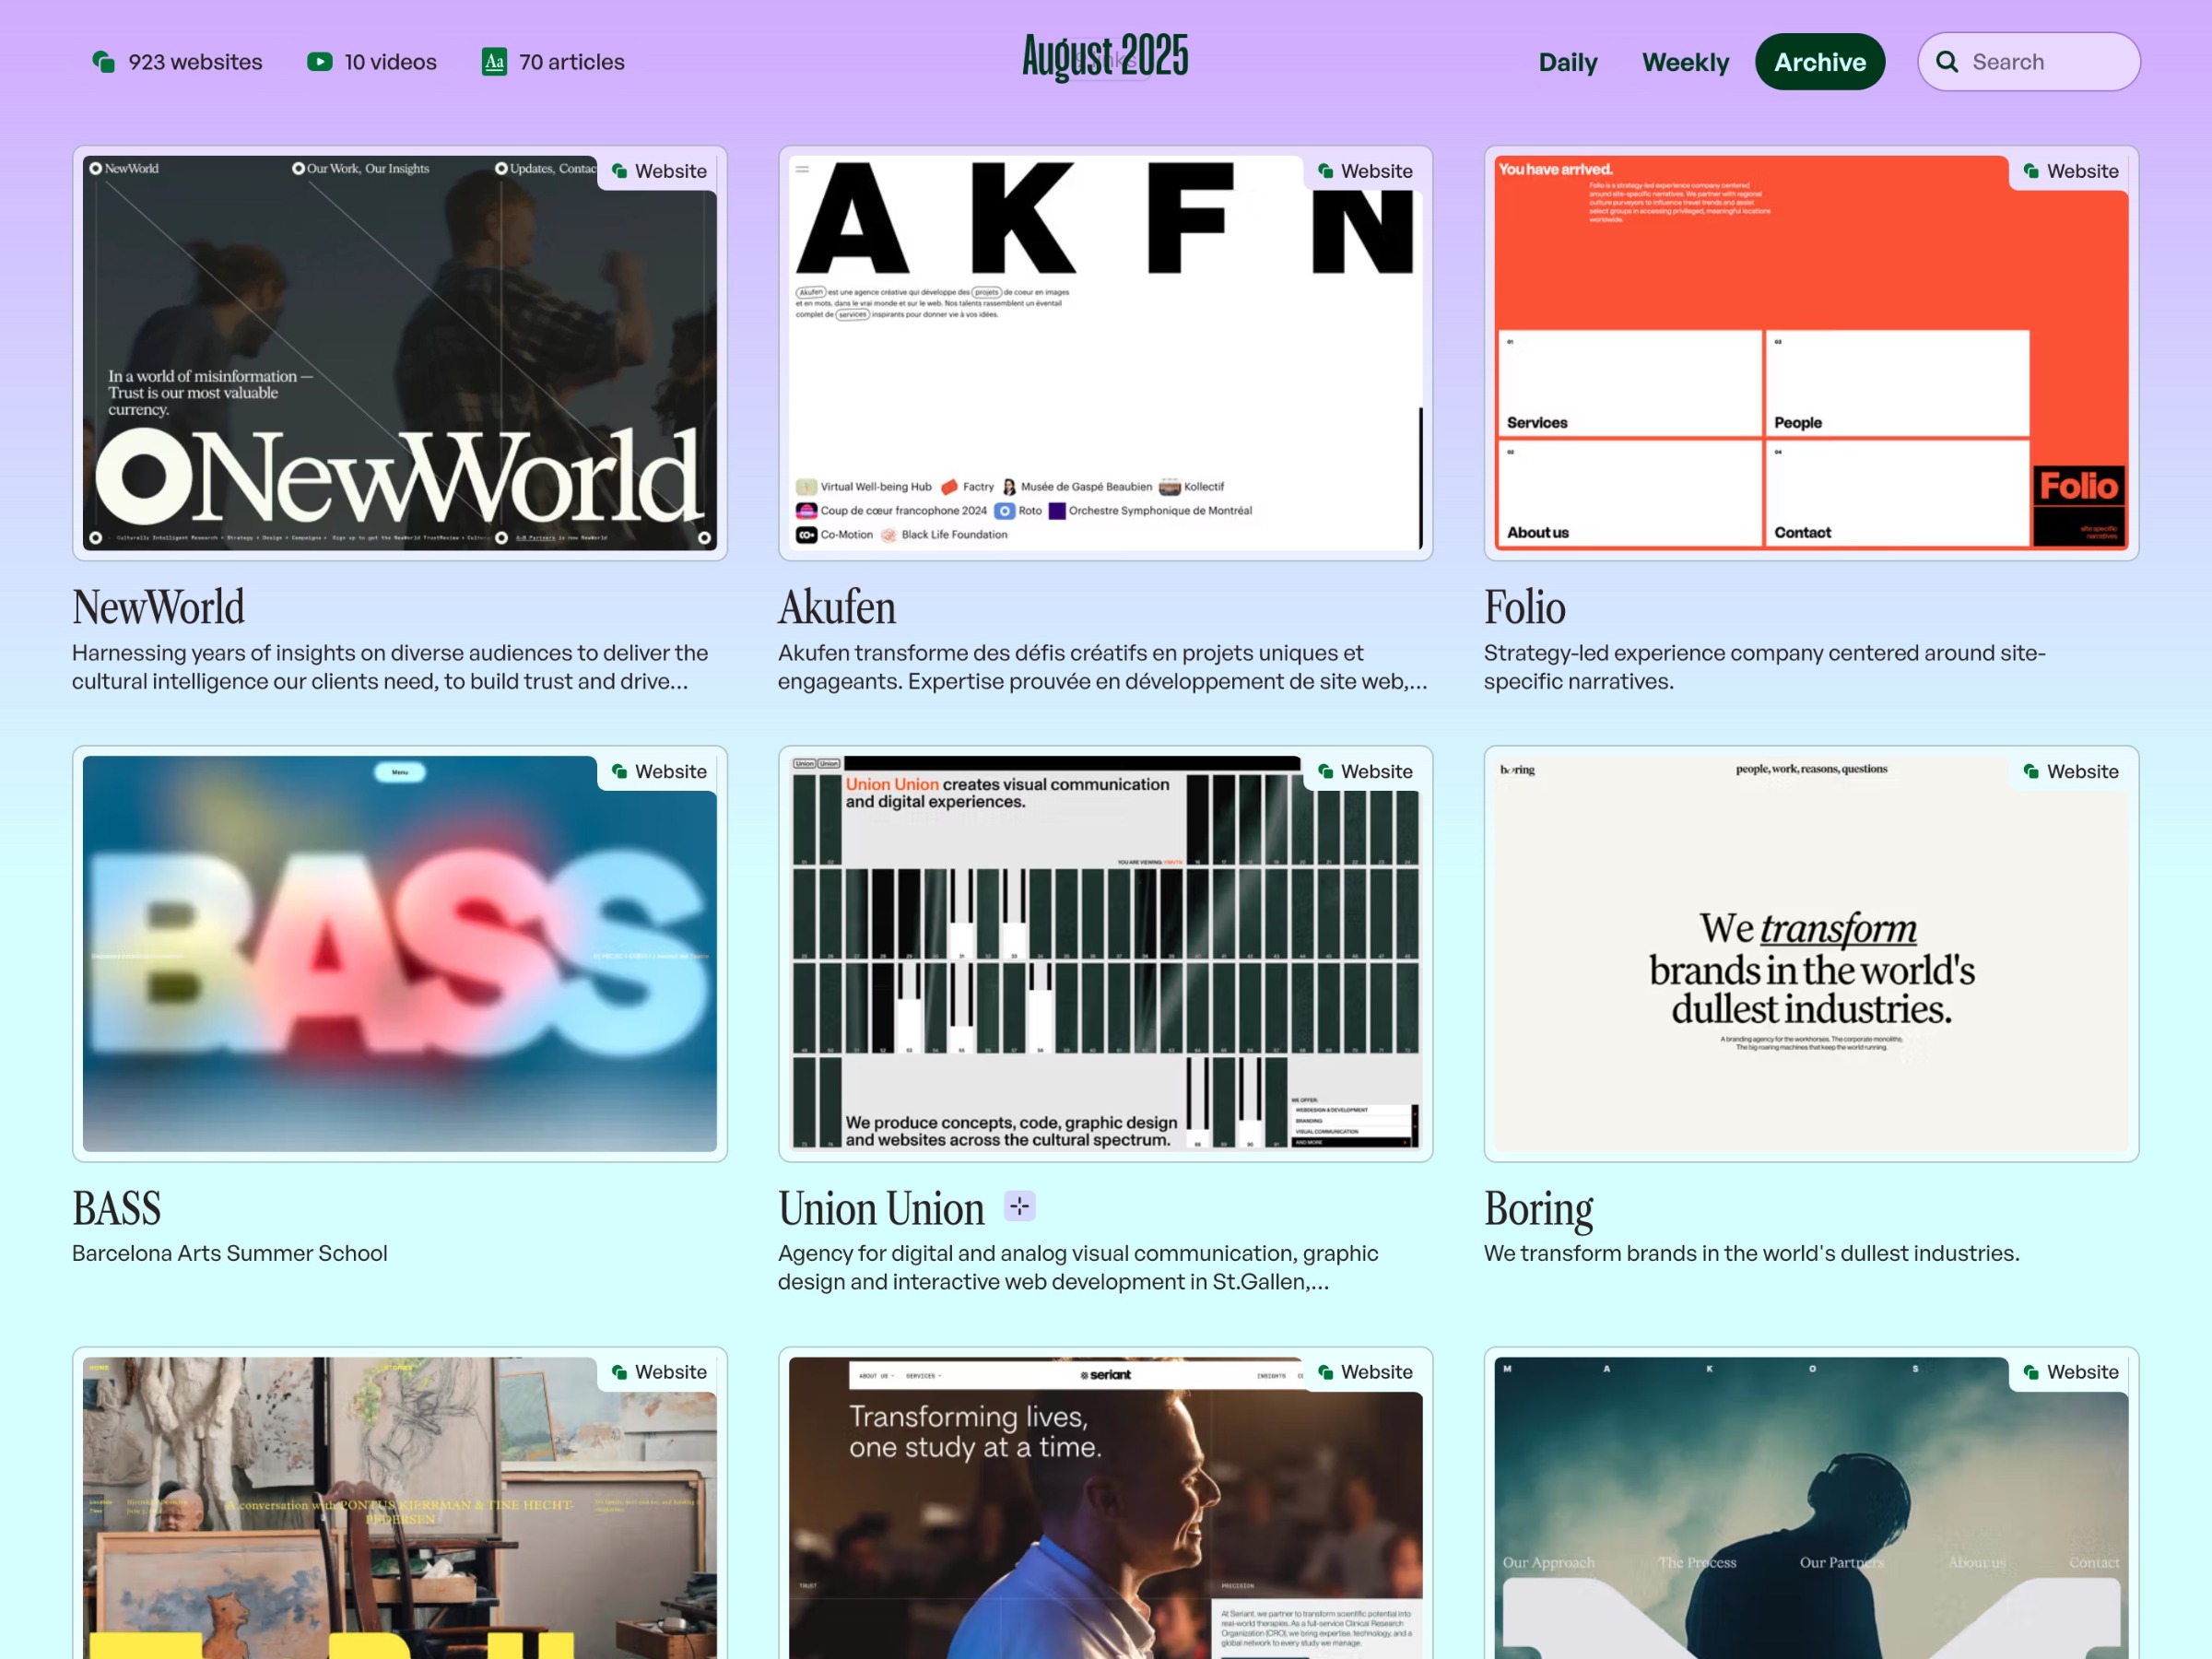Filter by 10 videos

click(372, 62)
